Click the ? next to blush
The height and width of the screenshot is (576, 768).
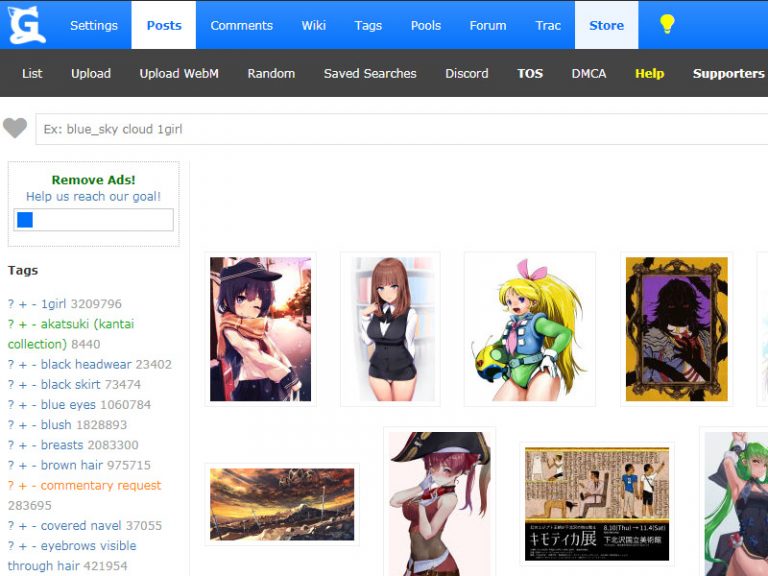pyautogui.click(x=11, y=425)
